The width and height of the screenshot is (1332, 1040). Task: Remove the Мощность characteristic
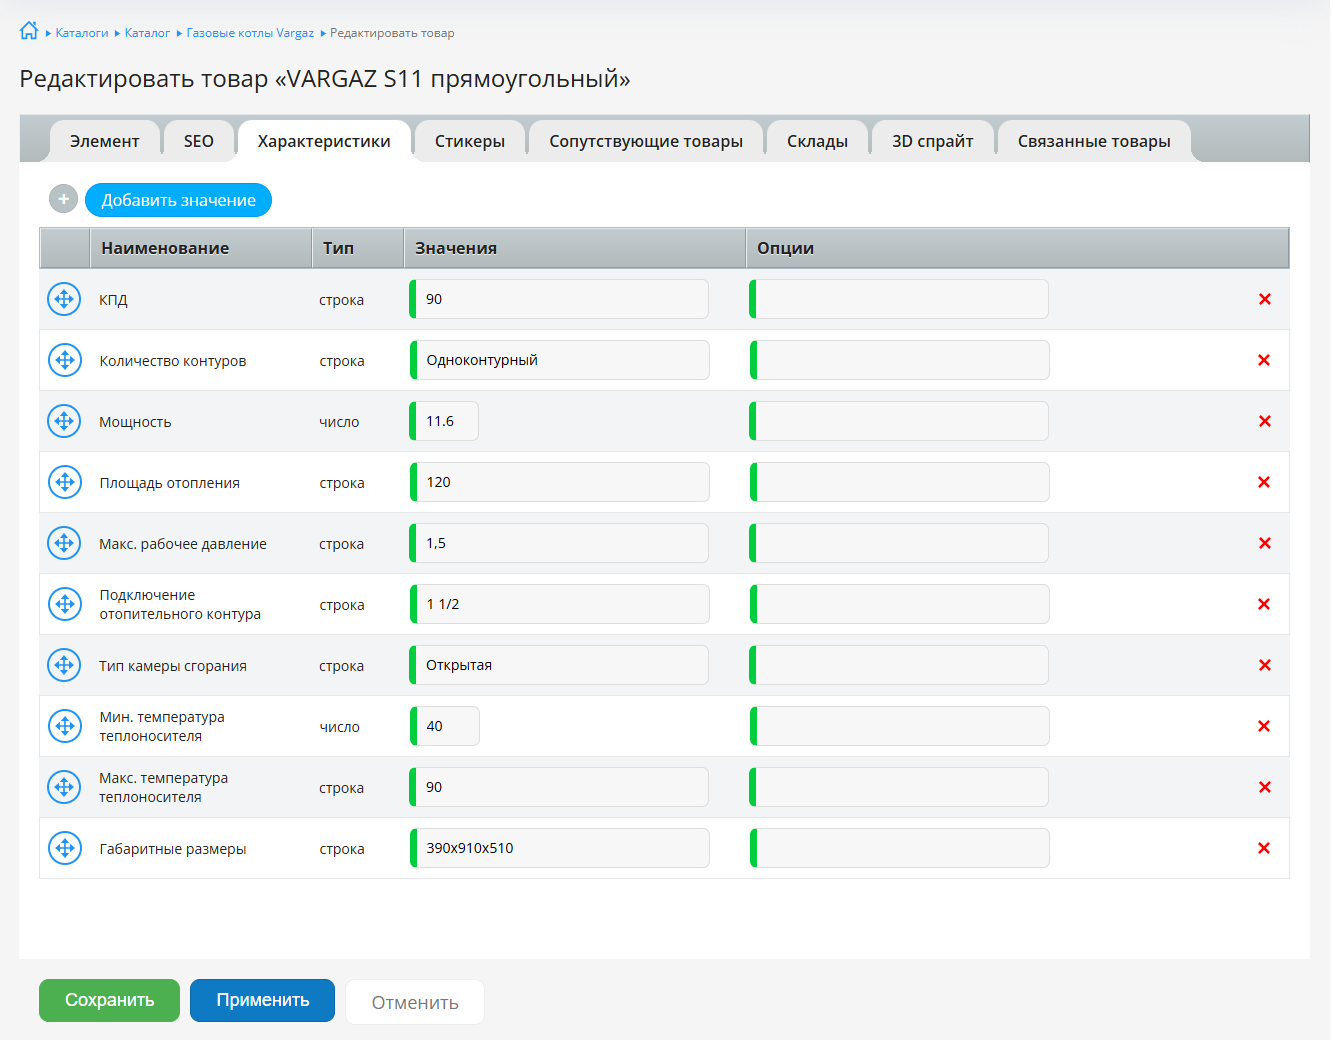[1264, 421]
